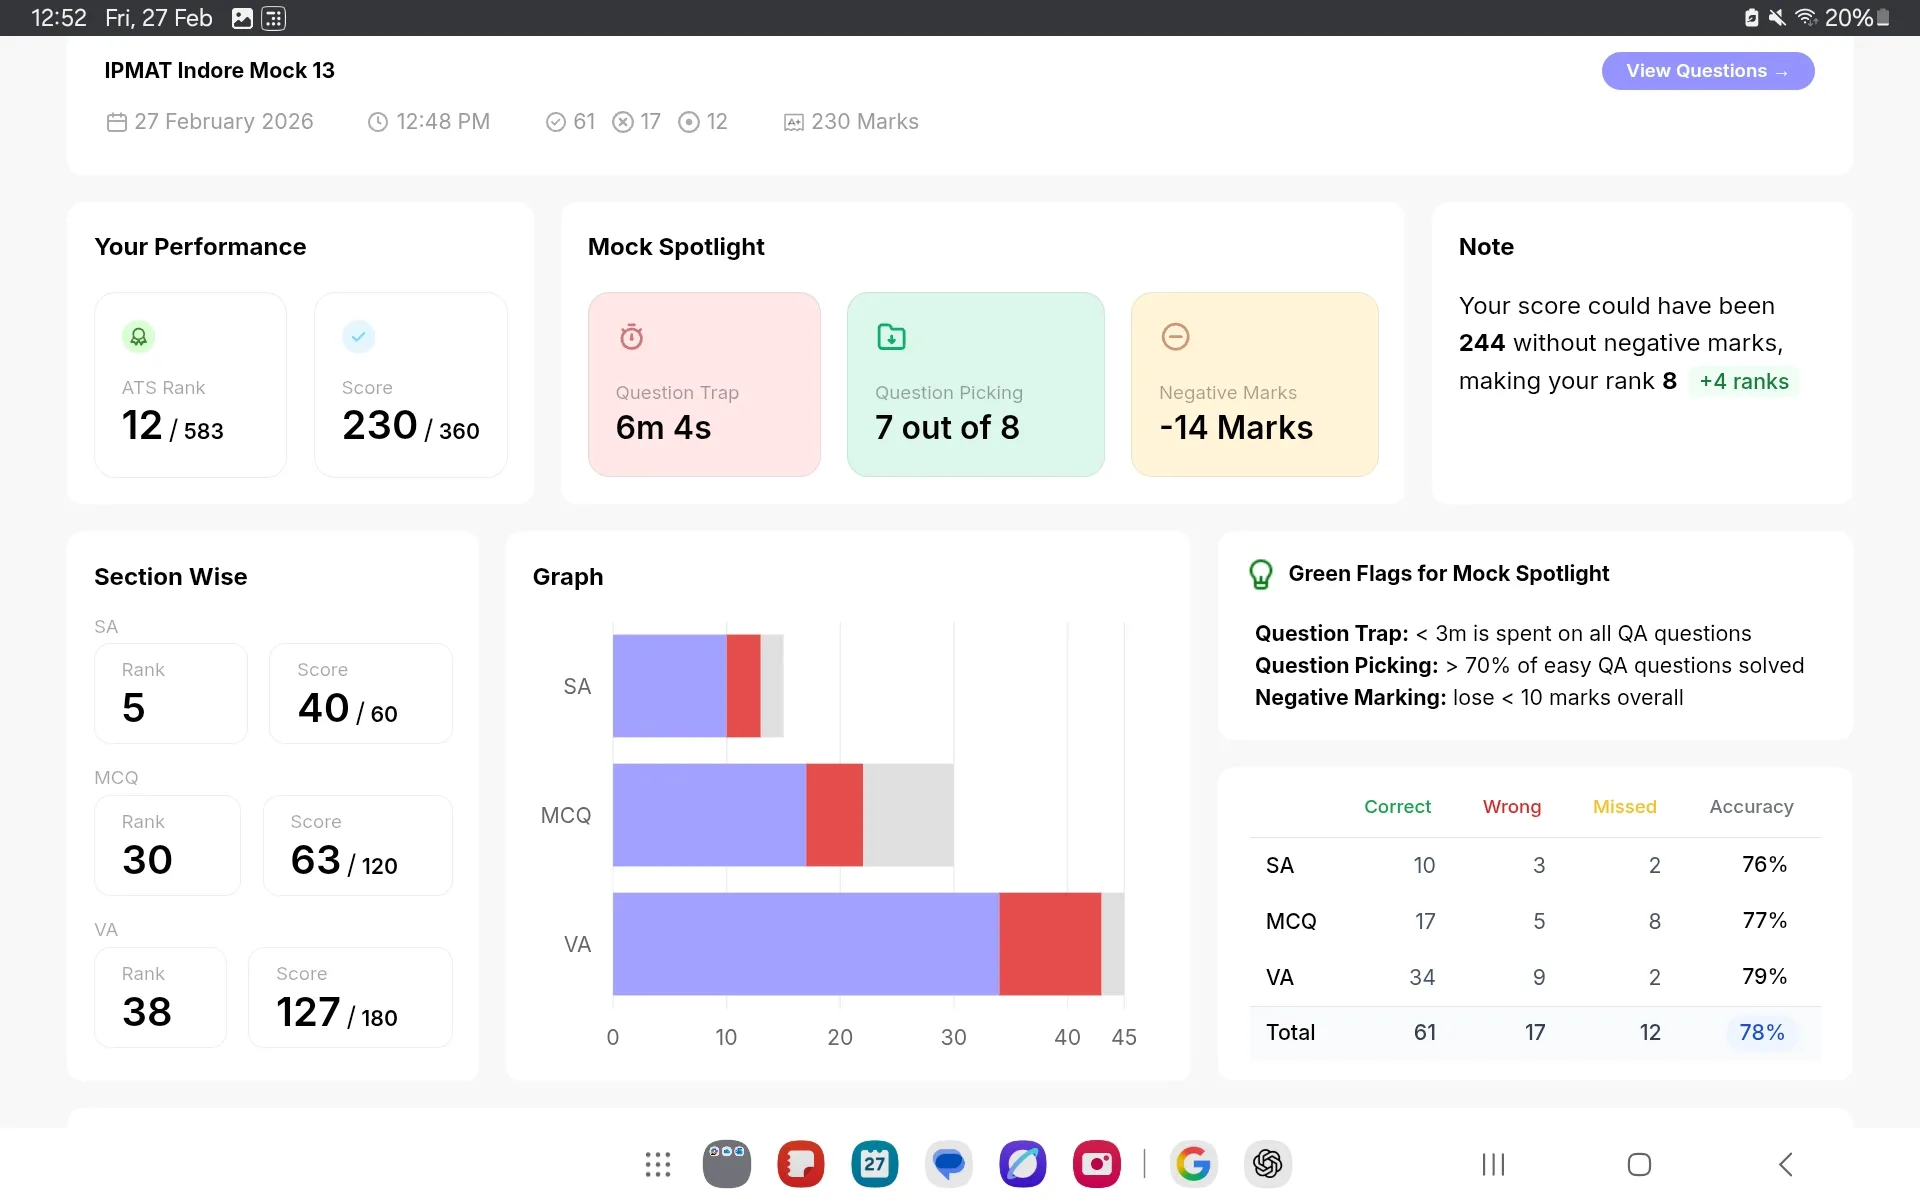Open the Question Picking 7 out of 8 card
The height and width of the screenshot is (1200, 1920).
975,384
